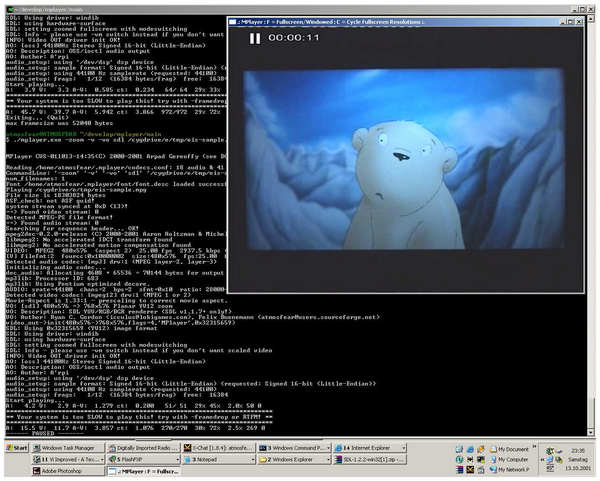Image resolution: width=600 pixels, height=481 pixels.
Task: Click the MPlayer window system menu icon
Action: pyautogui.click(x=233, y=22)
